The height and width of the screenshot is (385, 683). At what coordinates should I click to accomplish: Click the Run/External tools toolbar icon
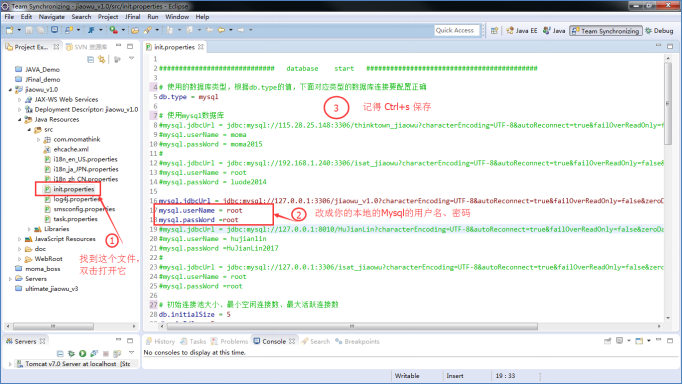point(113,30)
